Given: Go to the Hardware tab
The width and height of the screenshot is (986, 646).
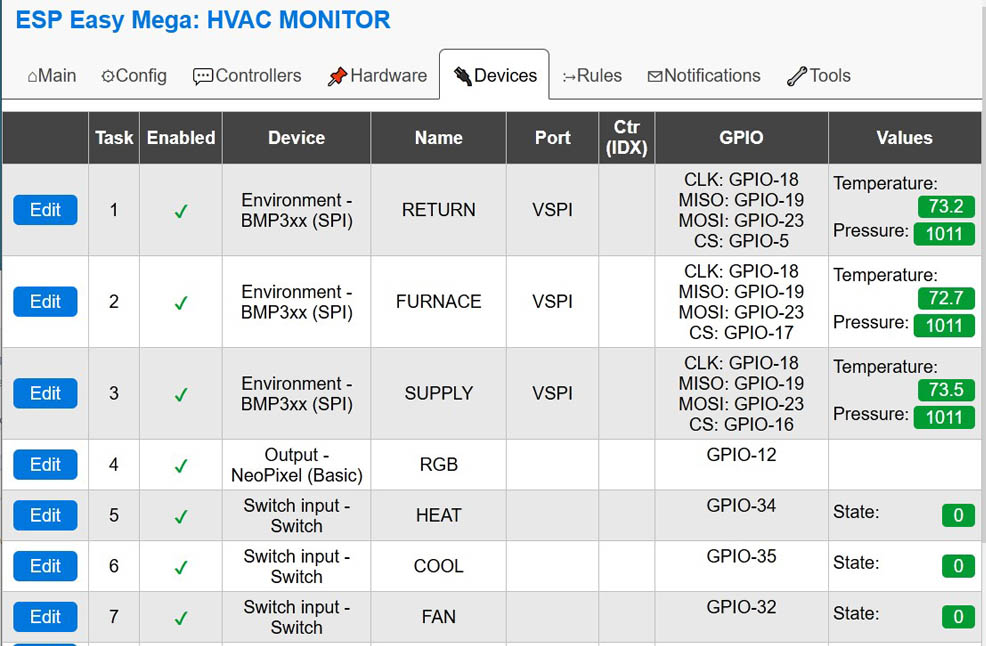Looking at the screenshot, I should tap(377, 76).
